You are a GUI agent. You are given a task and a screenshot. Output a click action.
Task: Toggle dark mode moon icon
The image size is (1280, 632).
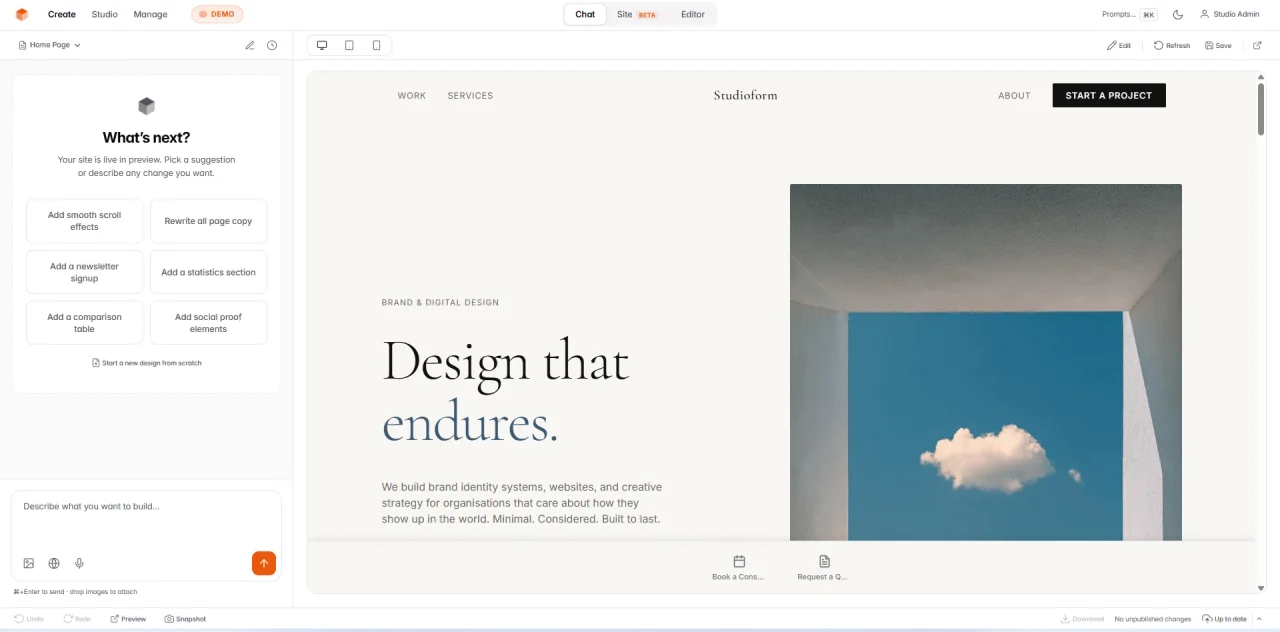(1178, 14)
